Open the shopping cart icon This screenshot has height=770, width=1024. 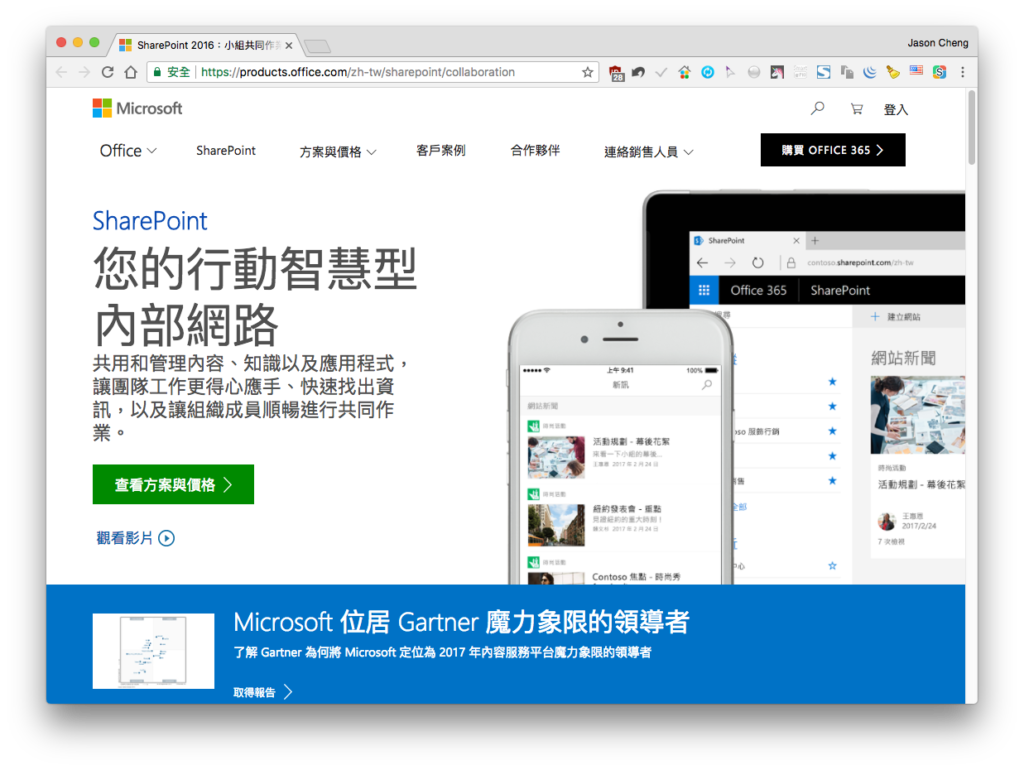point(856,109)
